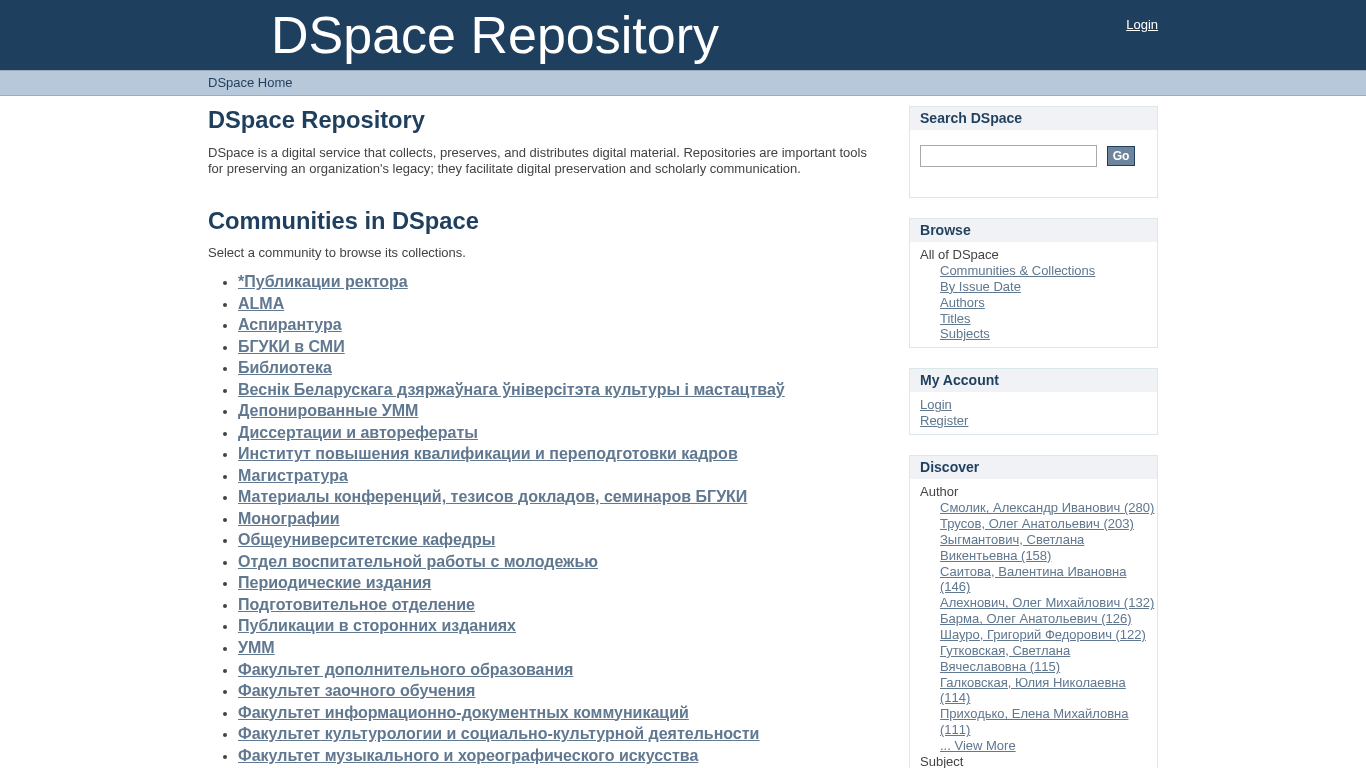1366x768 pixels.
Task: Browse Communities & Collections
Action: point(1017,271)
